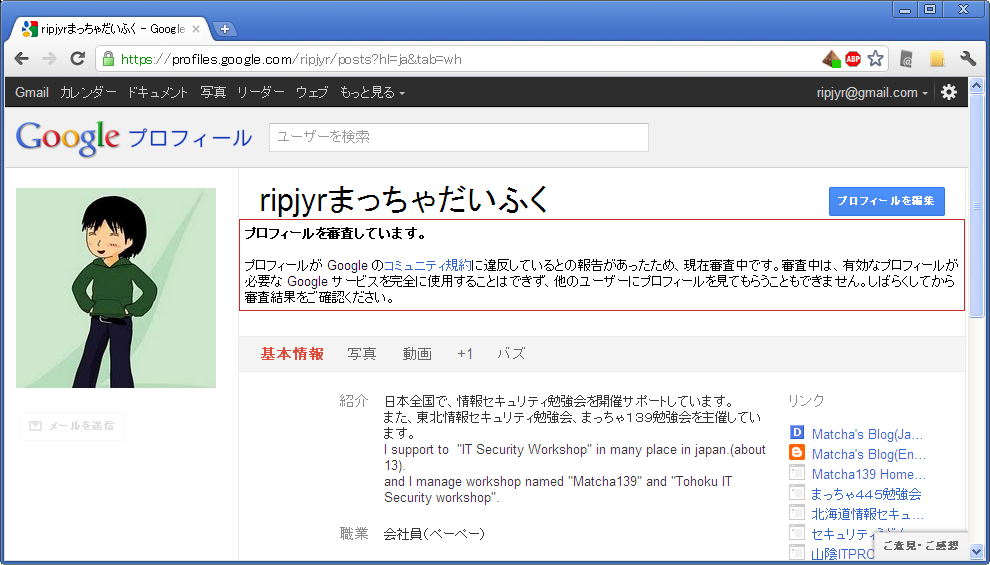Open Matcha139 Home… link
This screenshot has width=990, height=565.
[869, 474]
